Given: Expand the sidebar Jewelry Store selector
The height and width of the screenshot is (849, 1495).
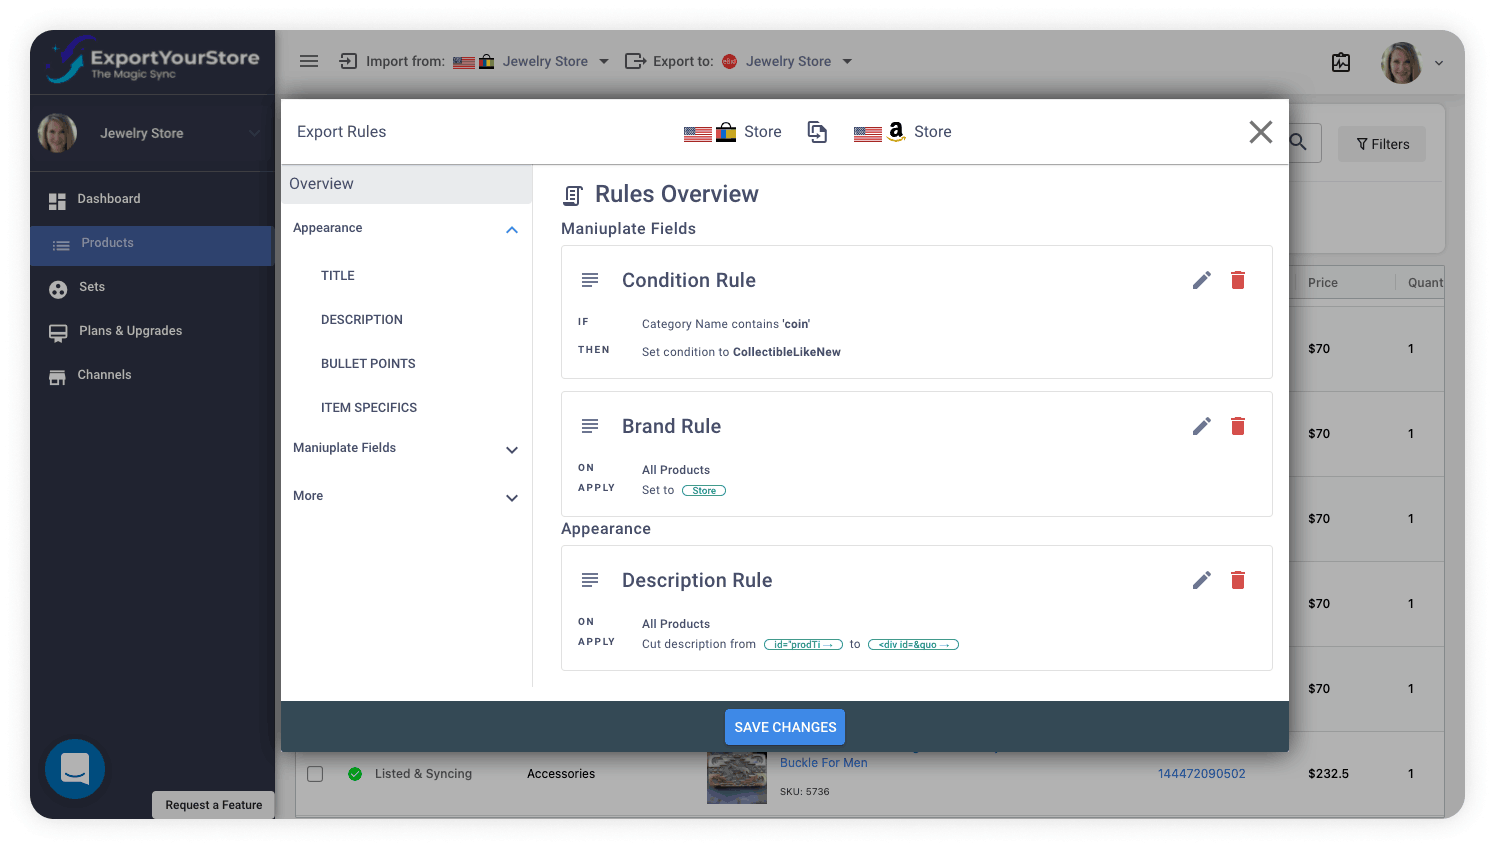Looking at the screenshot, I should [150, 133].
